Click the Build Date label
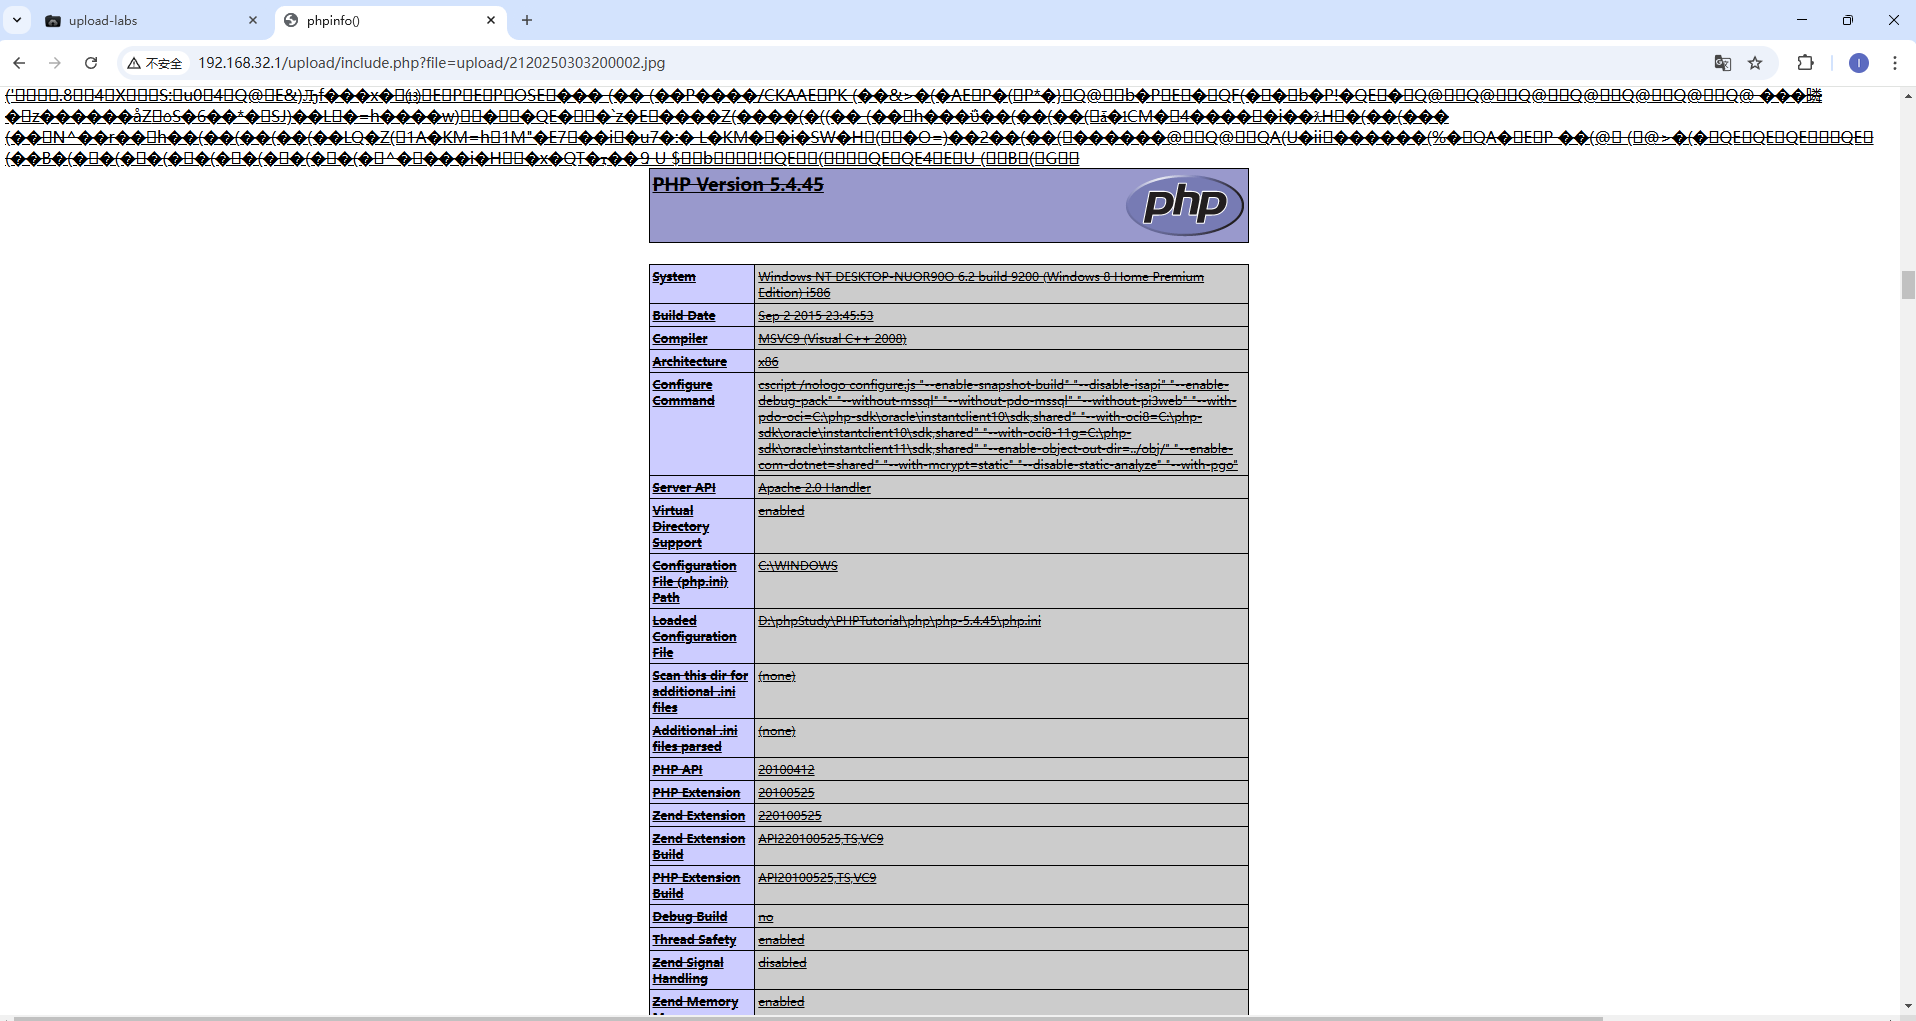Viewport: 1916px width, 1021px height. 684,316
